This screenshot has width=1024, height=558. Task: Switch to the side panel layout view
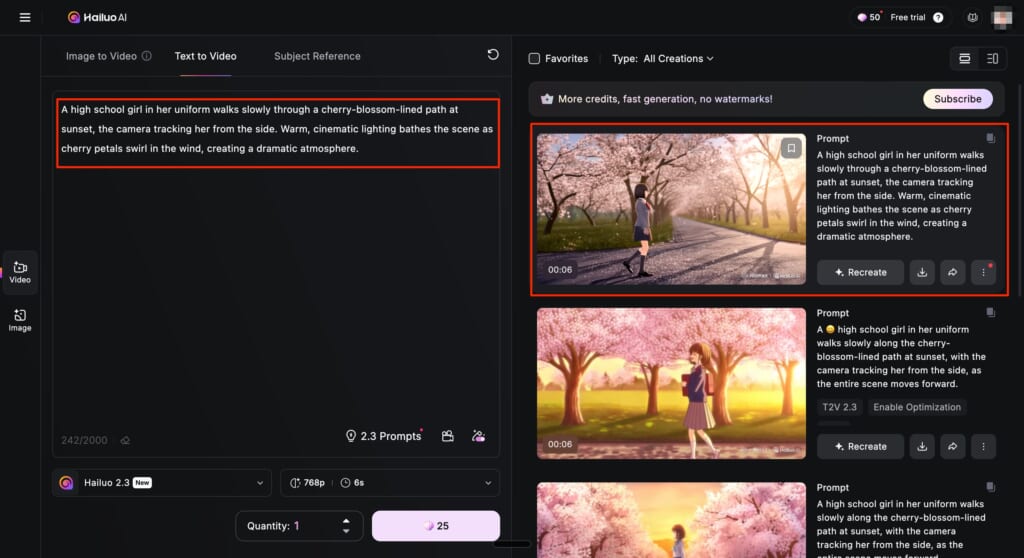(x=992, y=59)
